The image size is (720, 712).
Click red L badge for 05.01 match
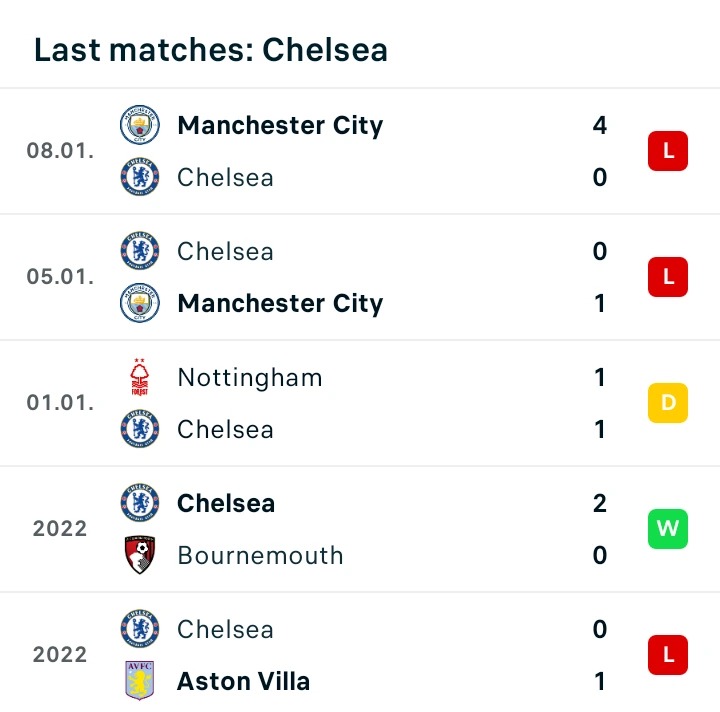tap(668, 277)
